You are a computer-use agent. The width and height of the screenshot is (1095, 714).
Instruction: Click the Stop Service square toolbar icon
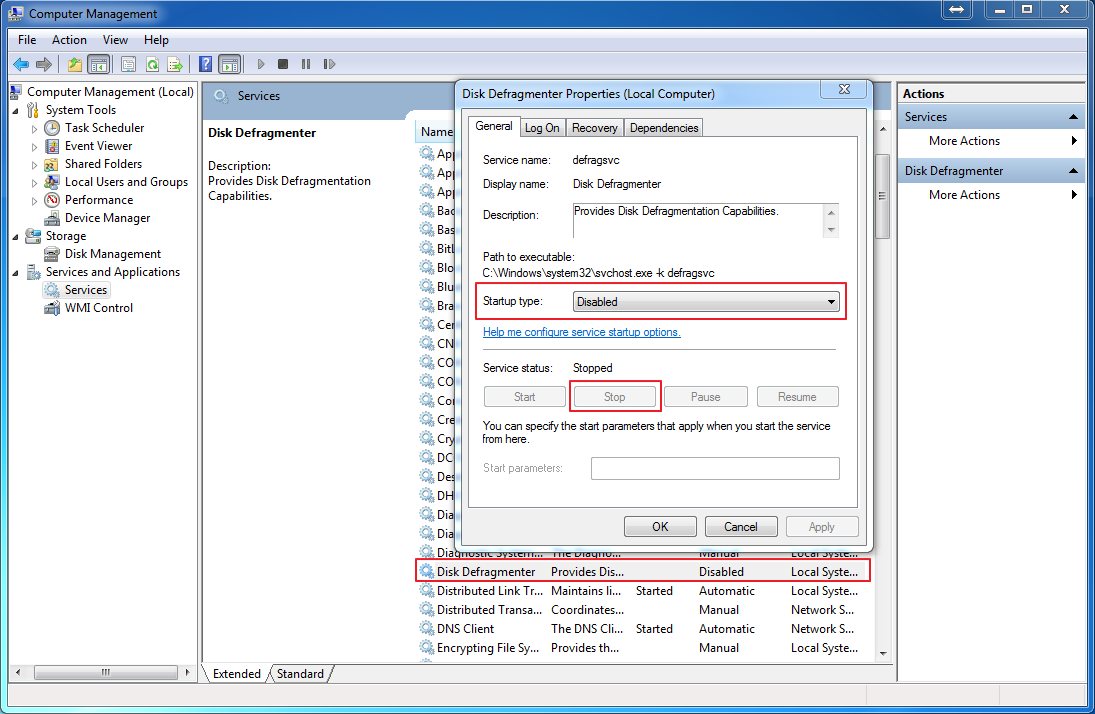(x=283, y=64)
